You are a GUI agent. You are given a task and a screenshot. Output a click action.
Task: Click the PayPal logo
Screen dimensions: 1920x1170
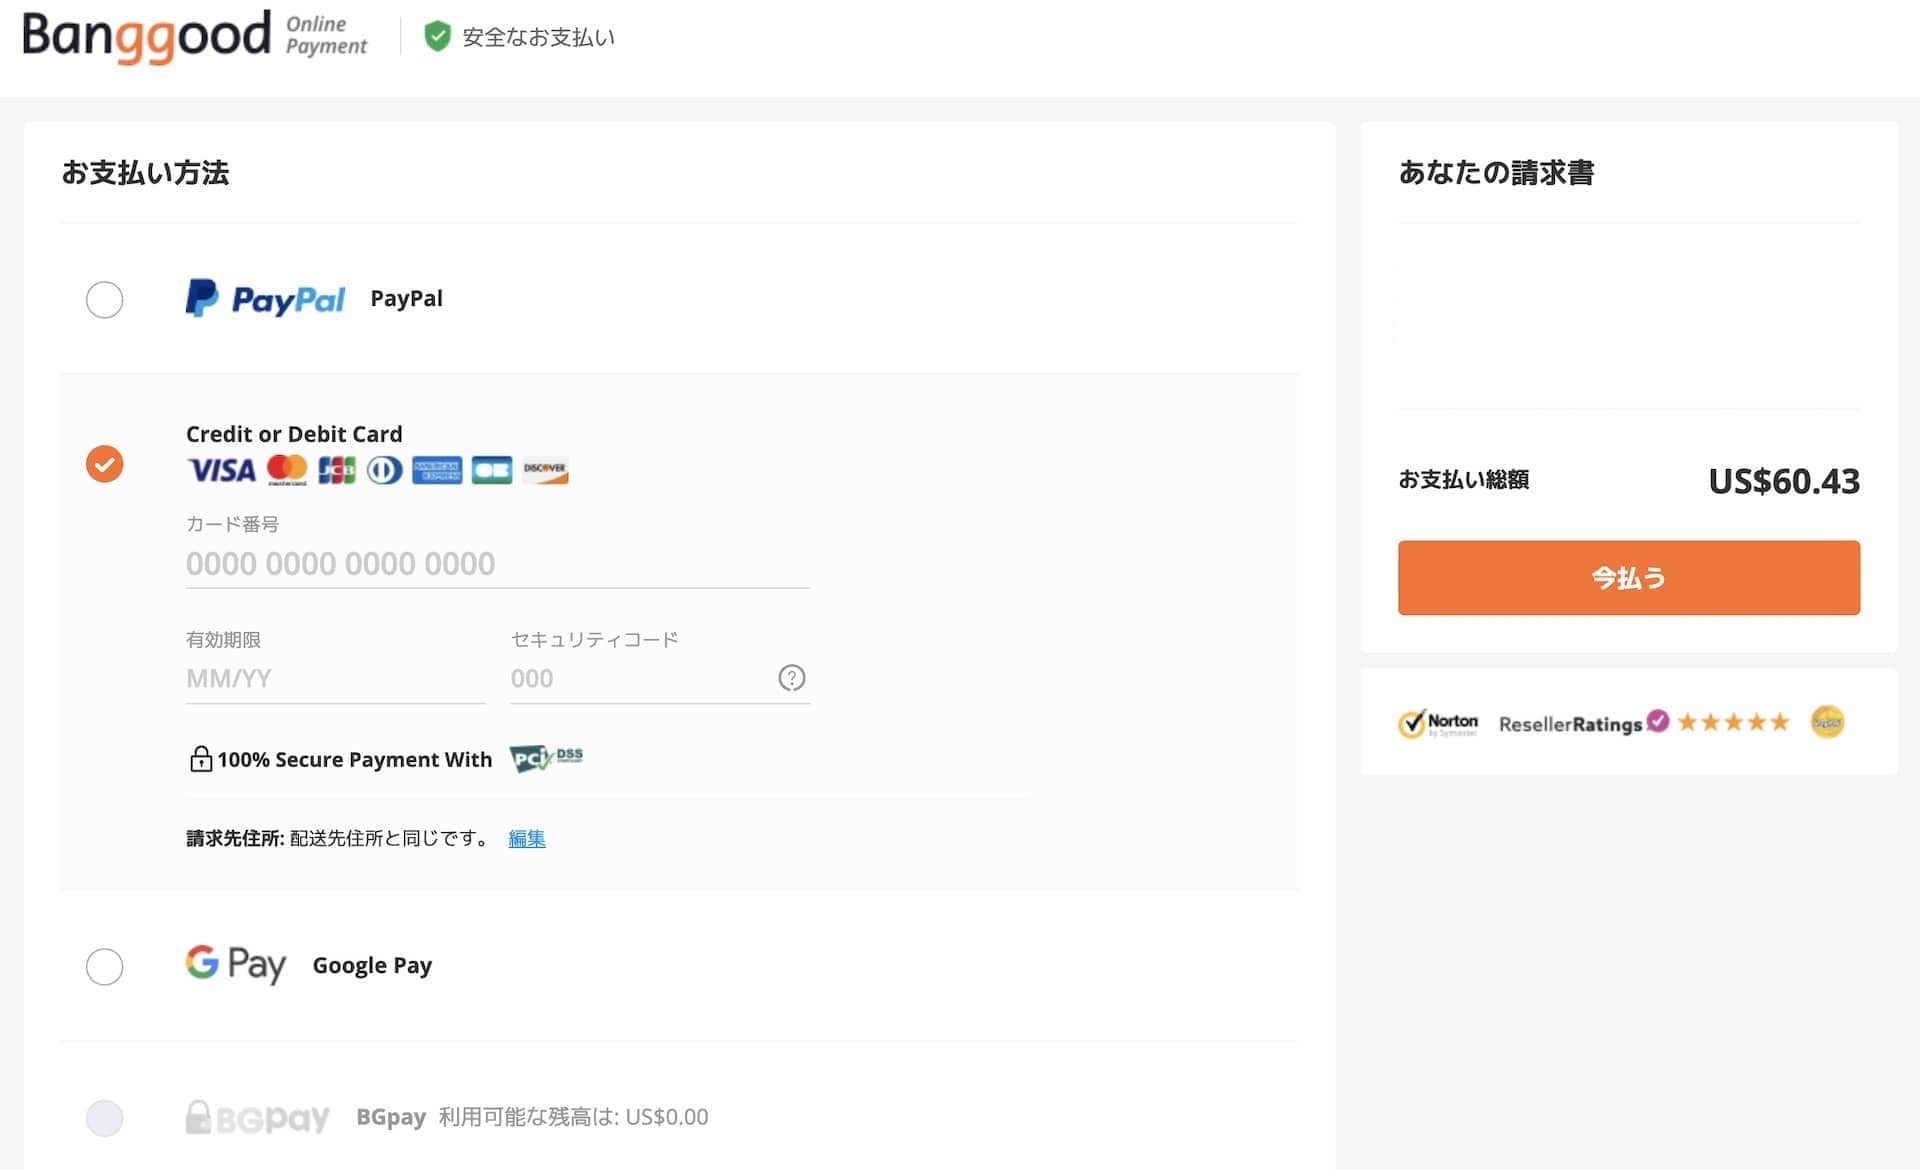click(x=265, y=299)
